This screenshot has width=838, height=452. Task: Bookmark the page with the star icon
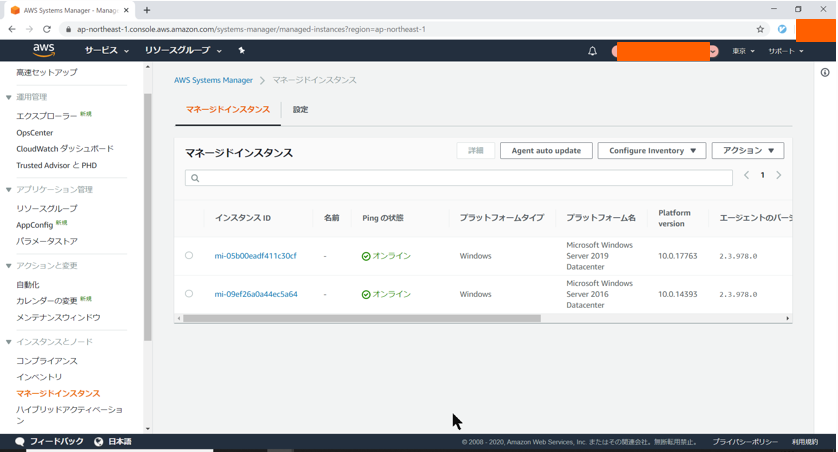760,29
